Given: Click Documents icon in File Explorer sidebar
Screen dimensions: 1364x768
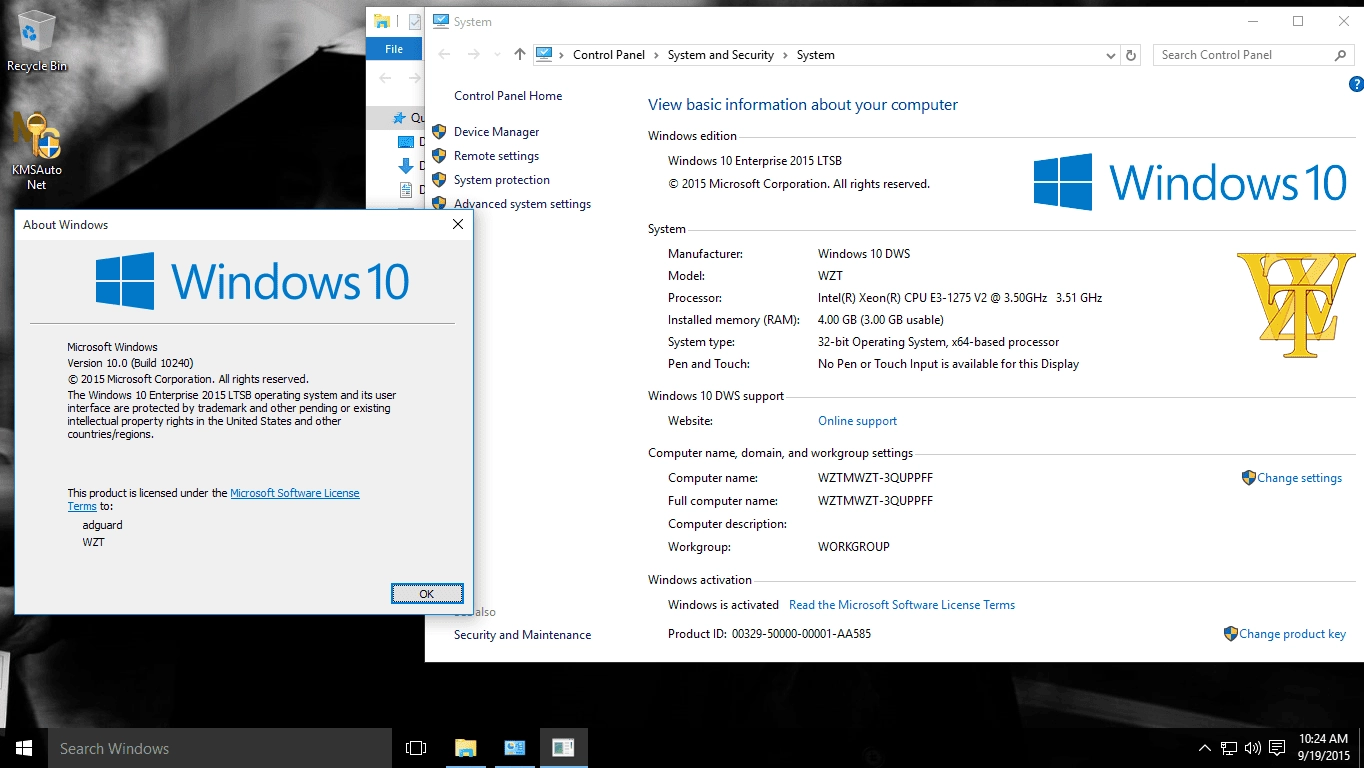Looking at the screenshot, I should (406, 189).
